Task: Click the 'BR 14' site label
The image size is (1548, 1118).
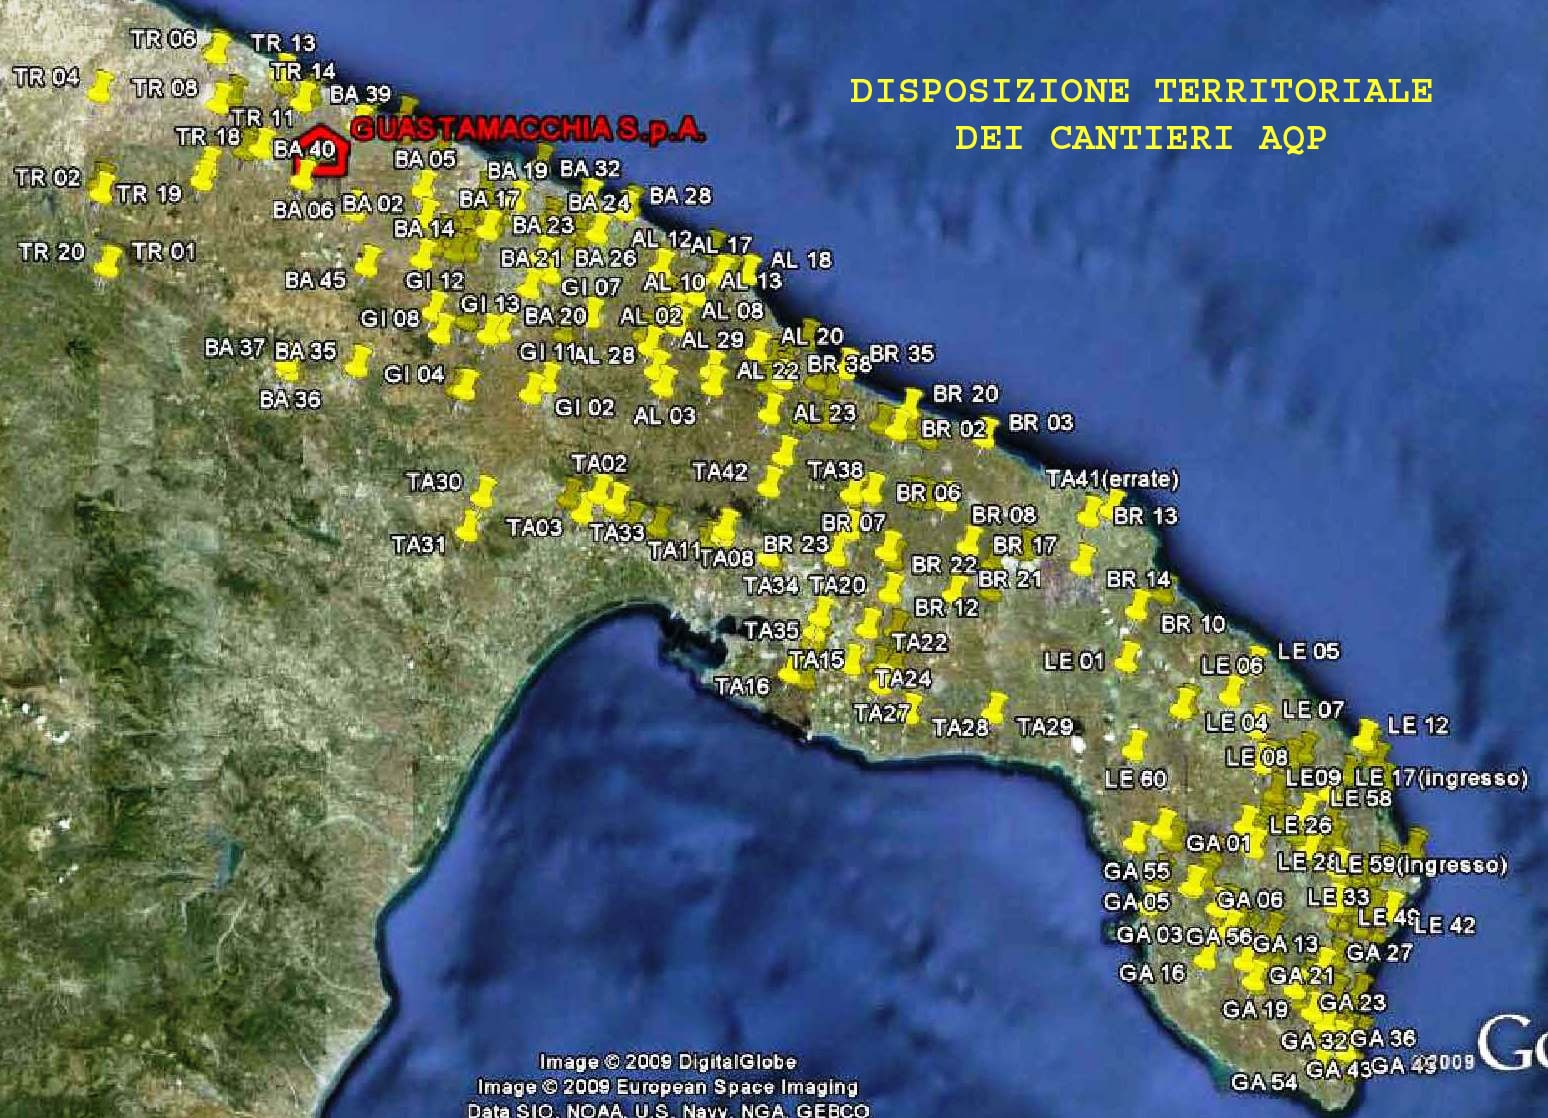Action: tap(1138, 579)
